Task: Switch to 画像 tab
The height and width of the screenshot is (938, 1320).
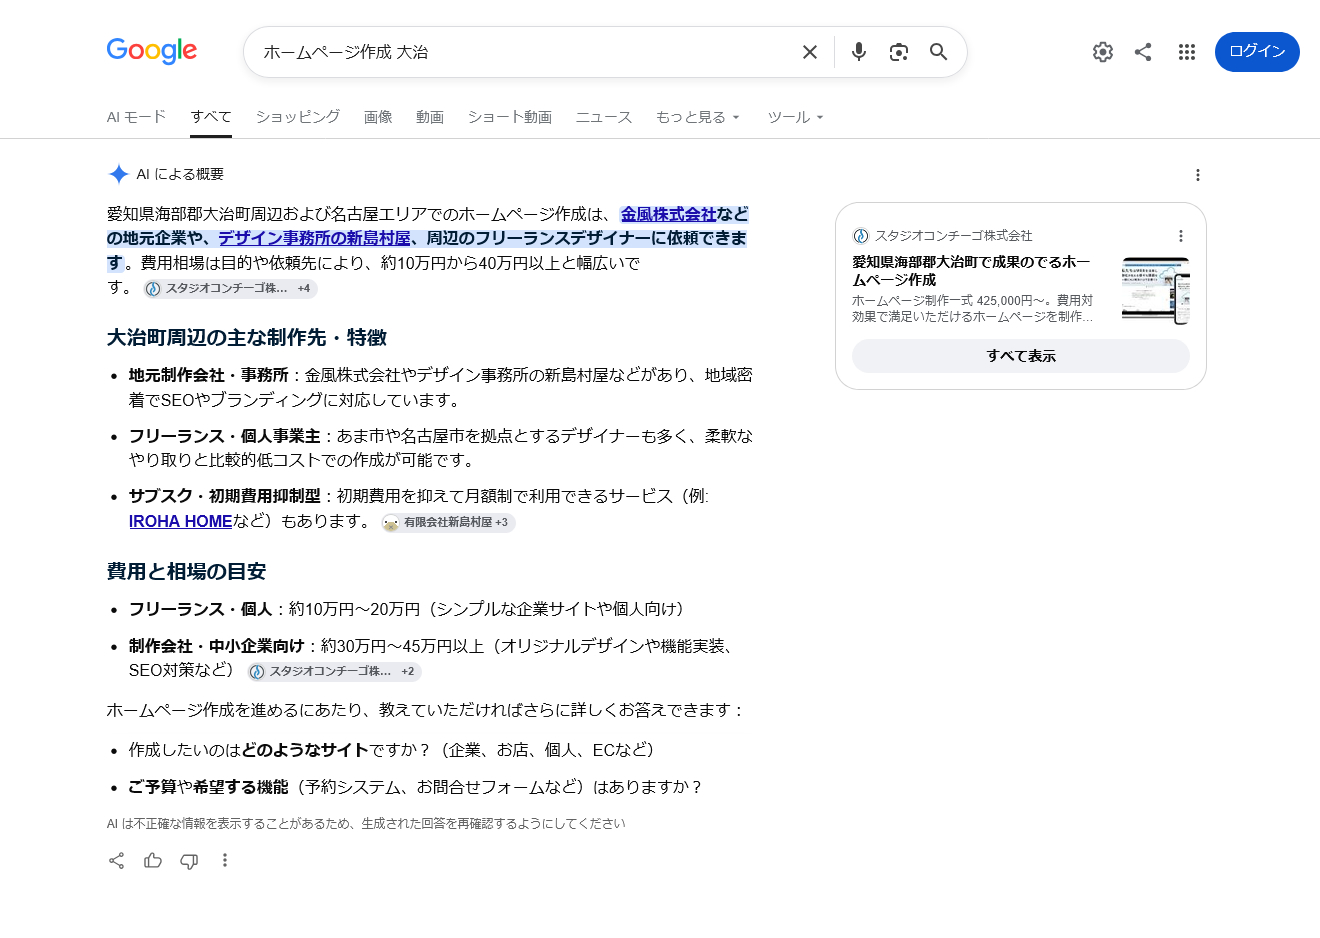Action: [x=378, y=117]
